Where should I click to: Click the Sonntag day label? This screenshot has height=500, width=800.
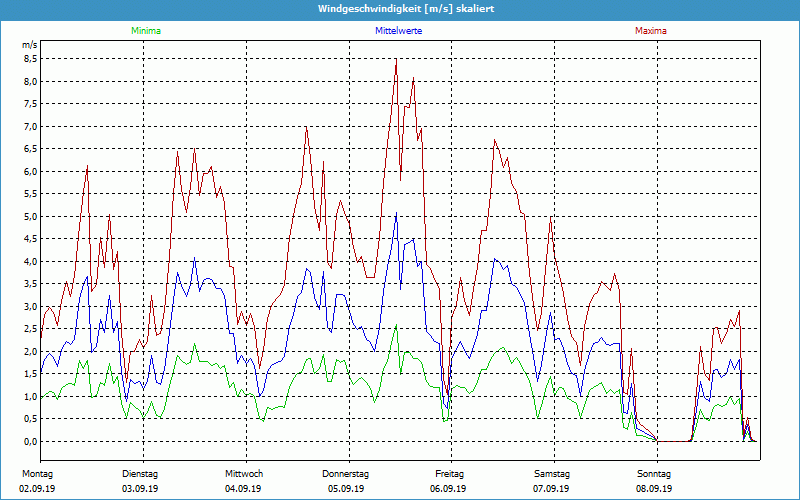click(654, 474)
